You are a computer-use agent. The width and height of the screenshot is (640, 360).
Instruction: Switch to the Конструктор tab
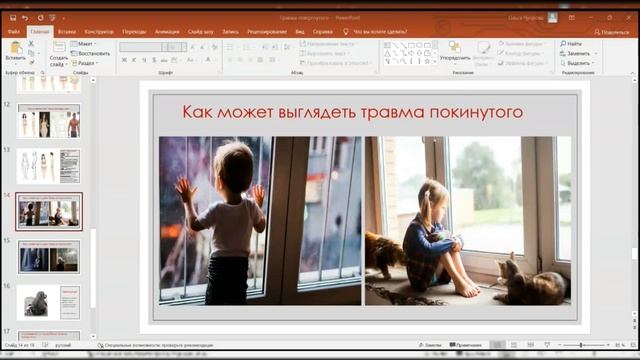pos(99,32)
